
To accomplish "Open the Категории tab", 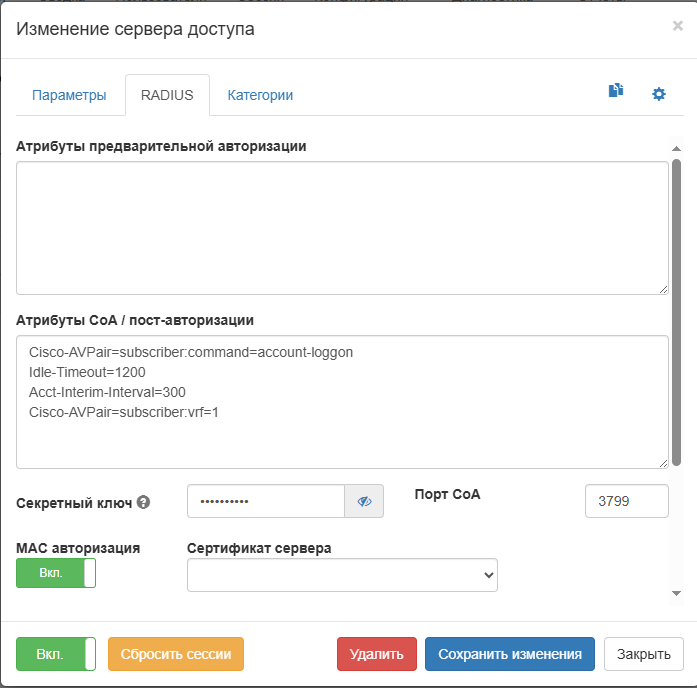I will (x=260, y=95).
